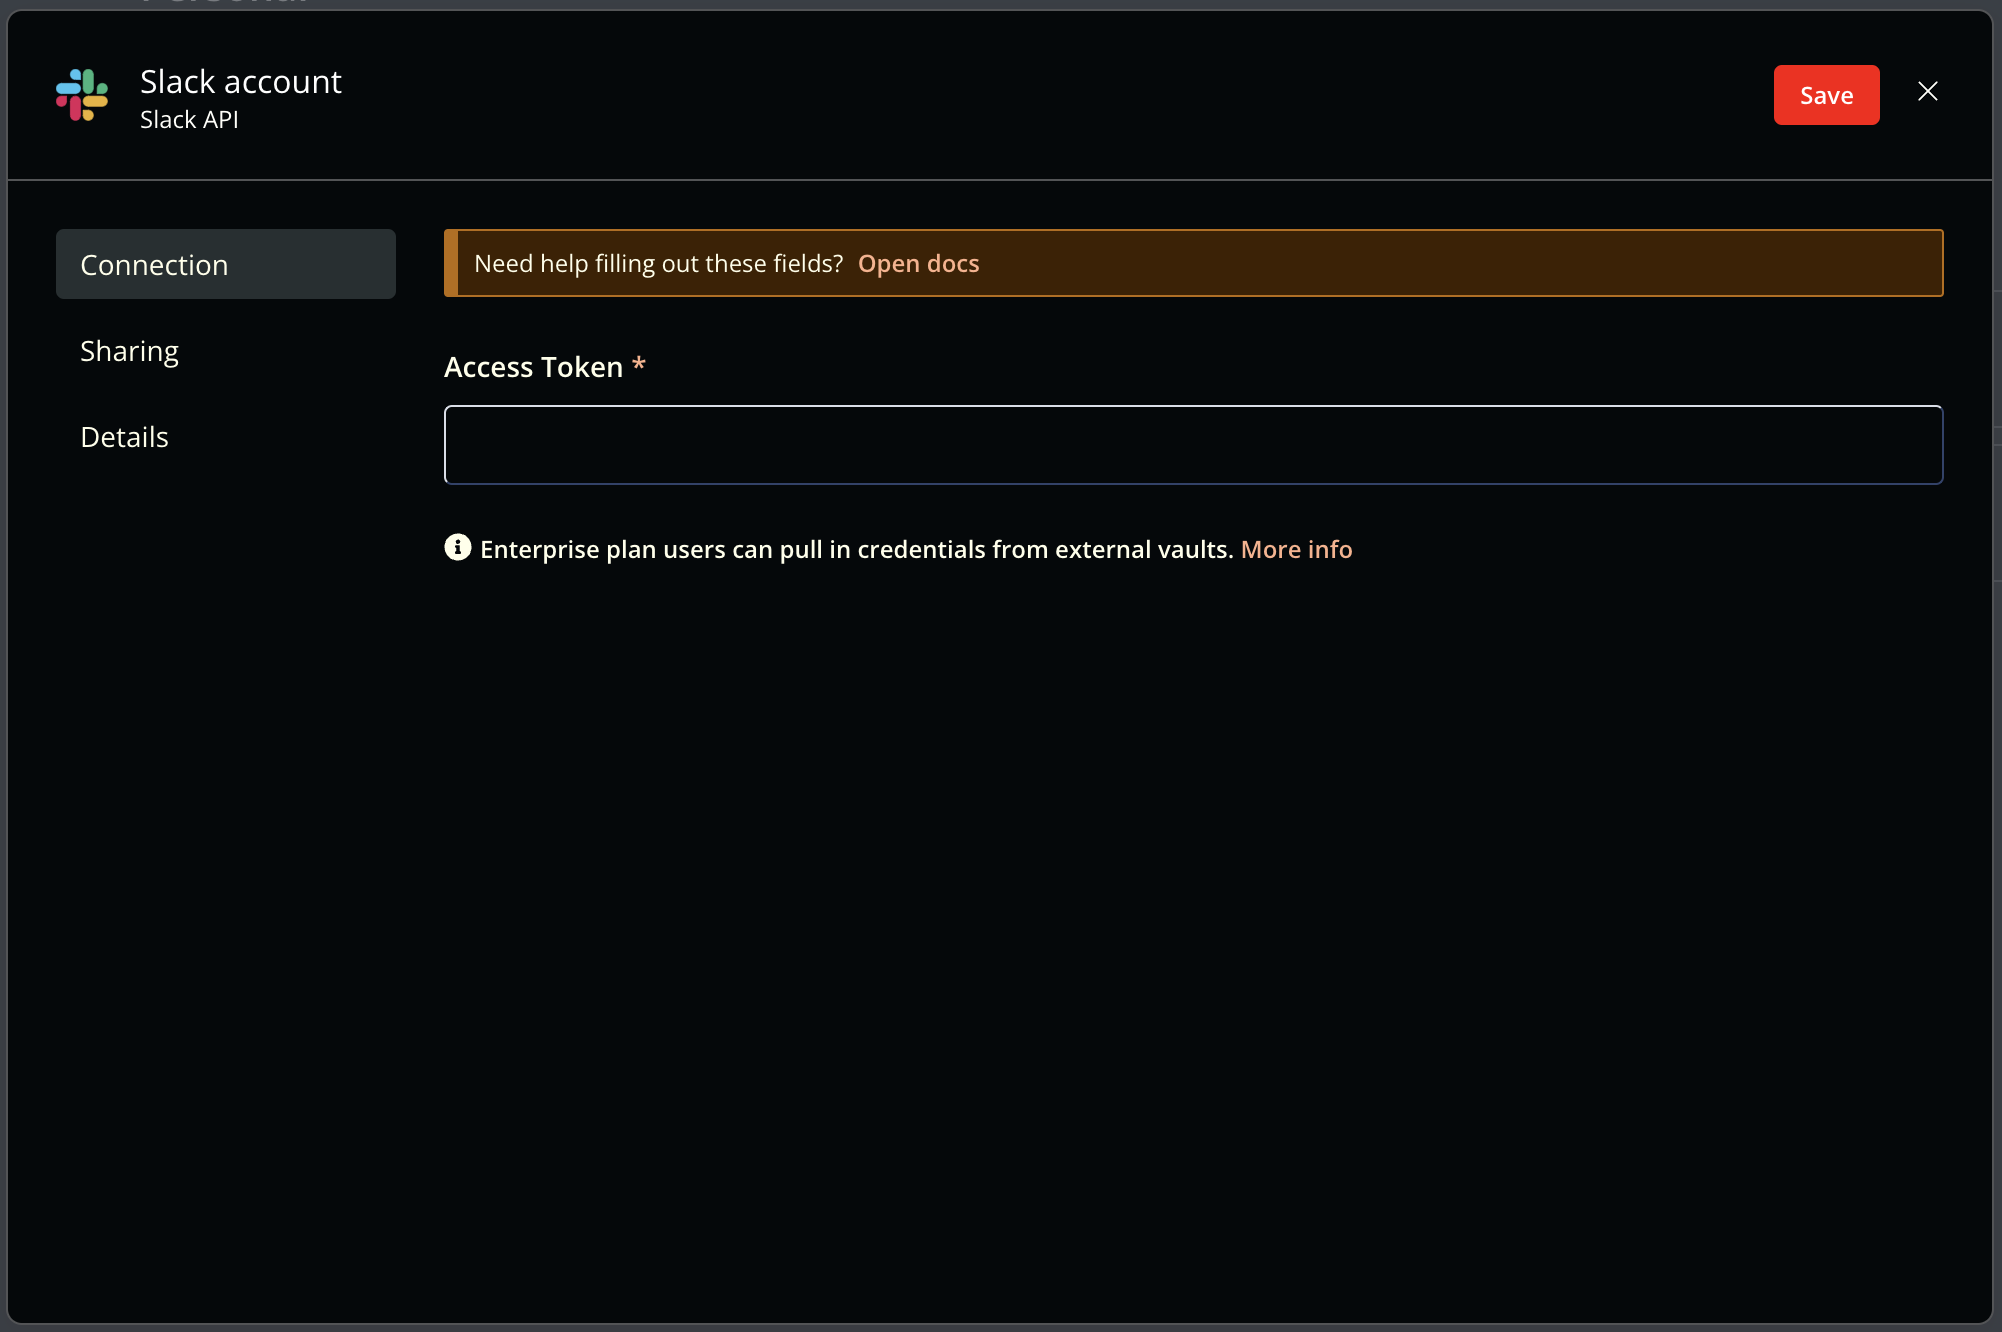Click the Slack account title to rename
This screenshot has height=1332, width=2002.
click(x=241, y=82)
